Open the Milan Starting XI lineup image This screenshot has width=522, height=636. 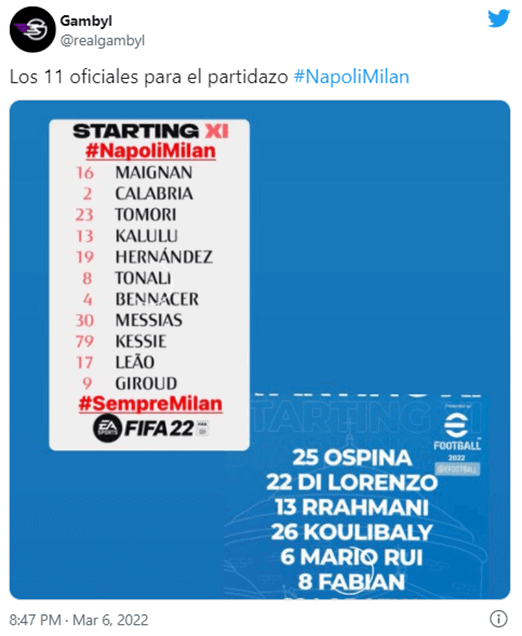point(149,285)
